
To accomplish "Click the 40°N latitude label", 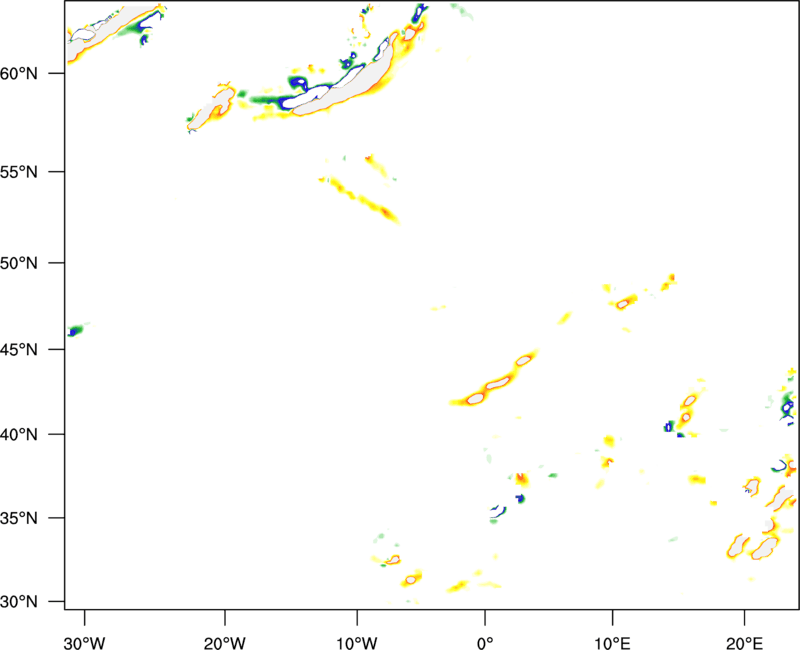I will click(19, 435).
